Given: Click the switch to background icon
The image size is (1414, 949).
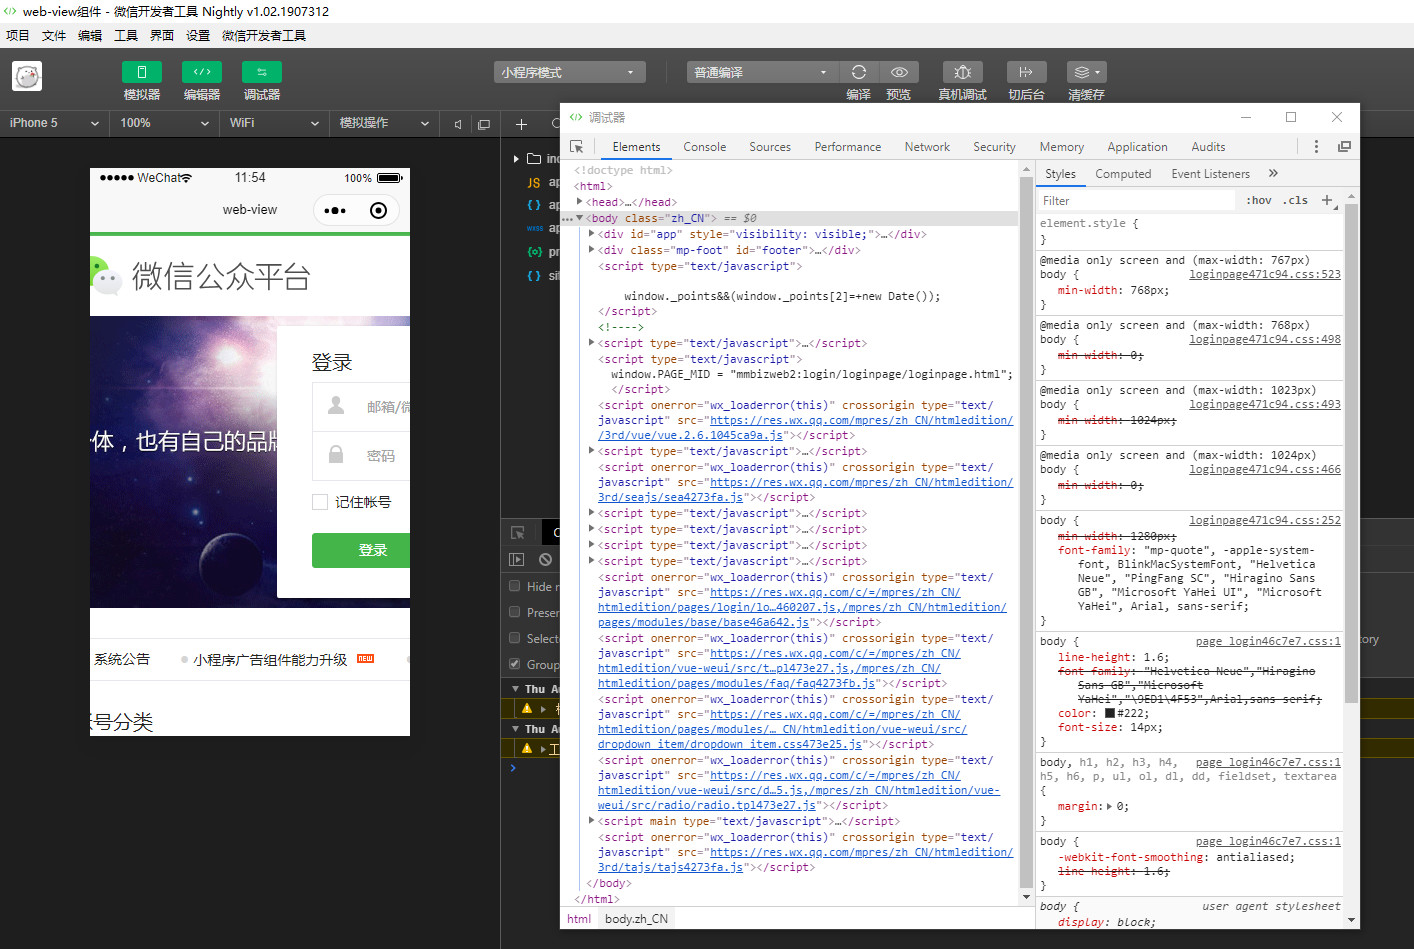Looking at the screenshot, I should (1026, 72).
